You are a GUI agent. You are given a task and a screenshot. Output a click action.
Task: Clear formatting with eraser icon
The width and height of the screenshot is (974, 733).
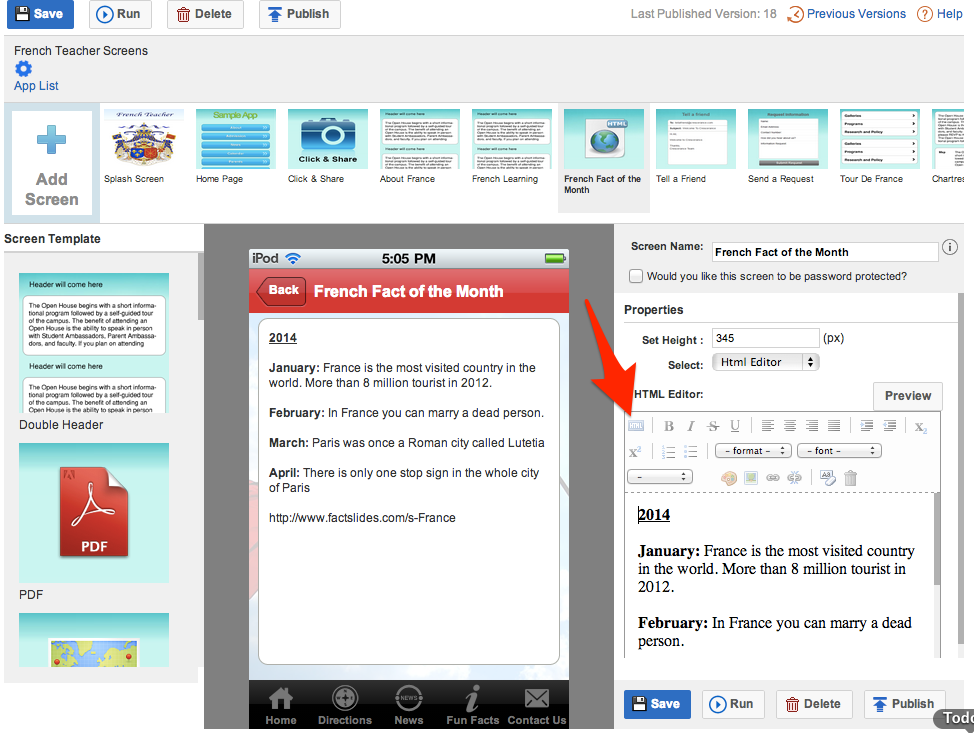click(828, 478)
